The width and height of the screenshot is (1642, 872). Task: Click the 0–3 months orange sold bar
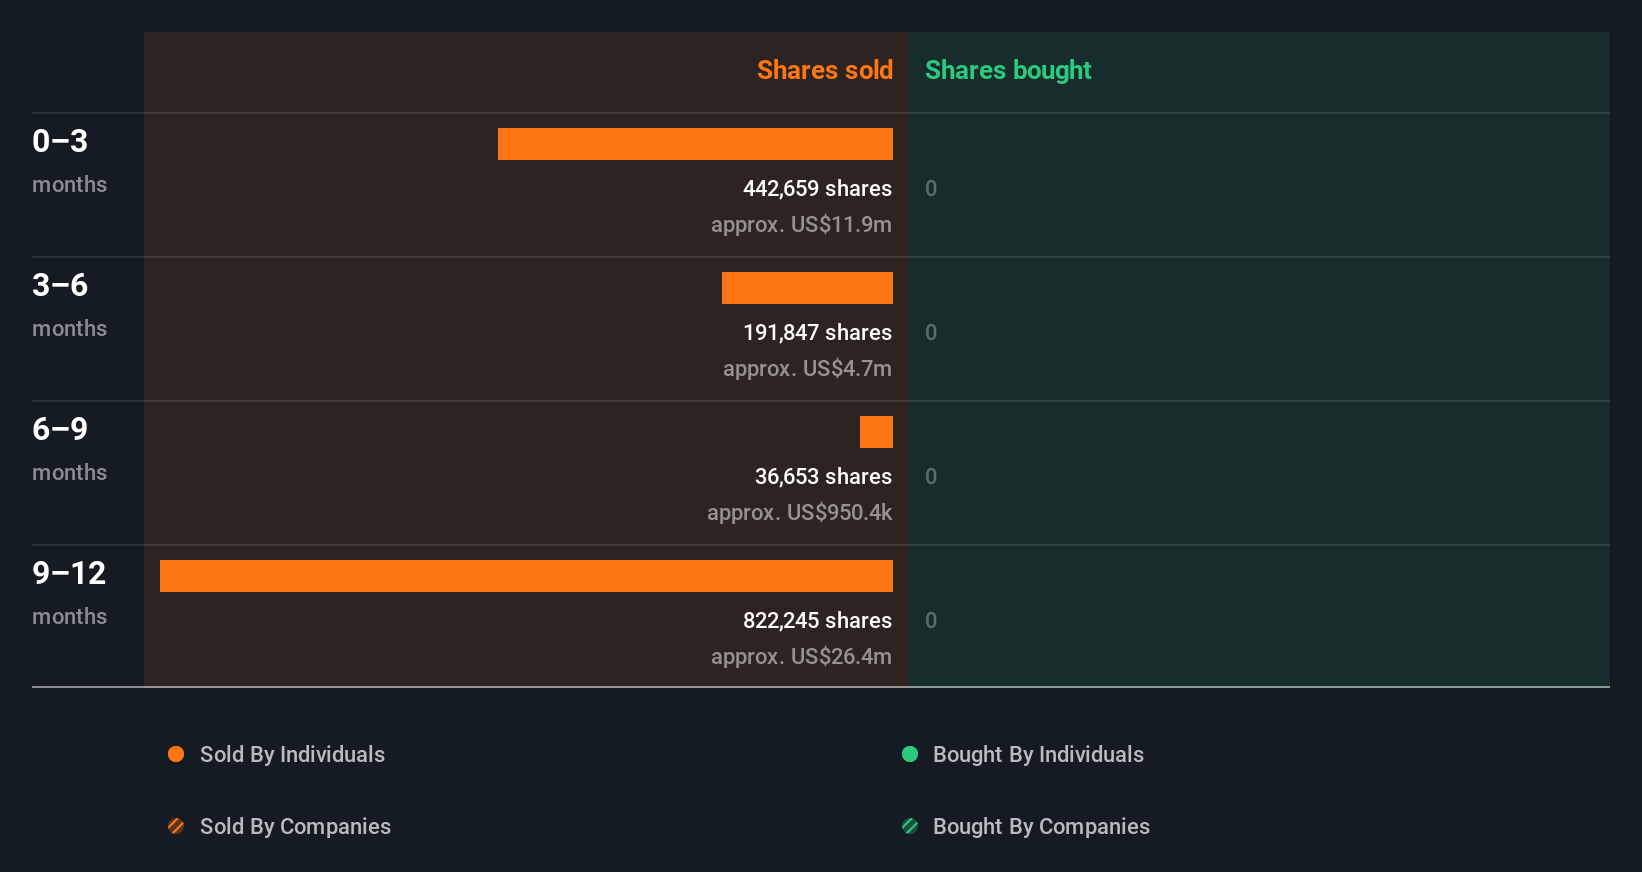coord(695,144)
